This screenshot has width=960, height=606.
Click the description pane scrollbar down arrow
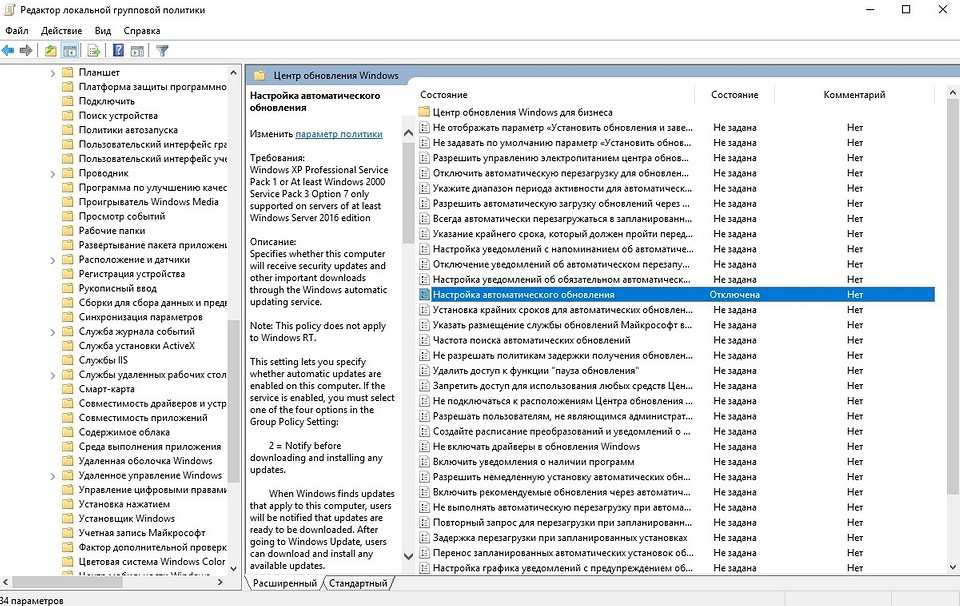tap(408, 556)
